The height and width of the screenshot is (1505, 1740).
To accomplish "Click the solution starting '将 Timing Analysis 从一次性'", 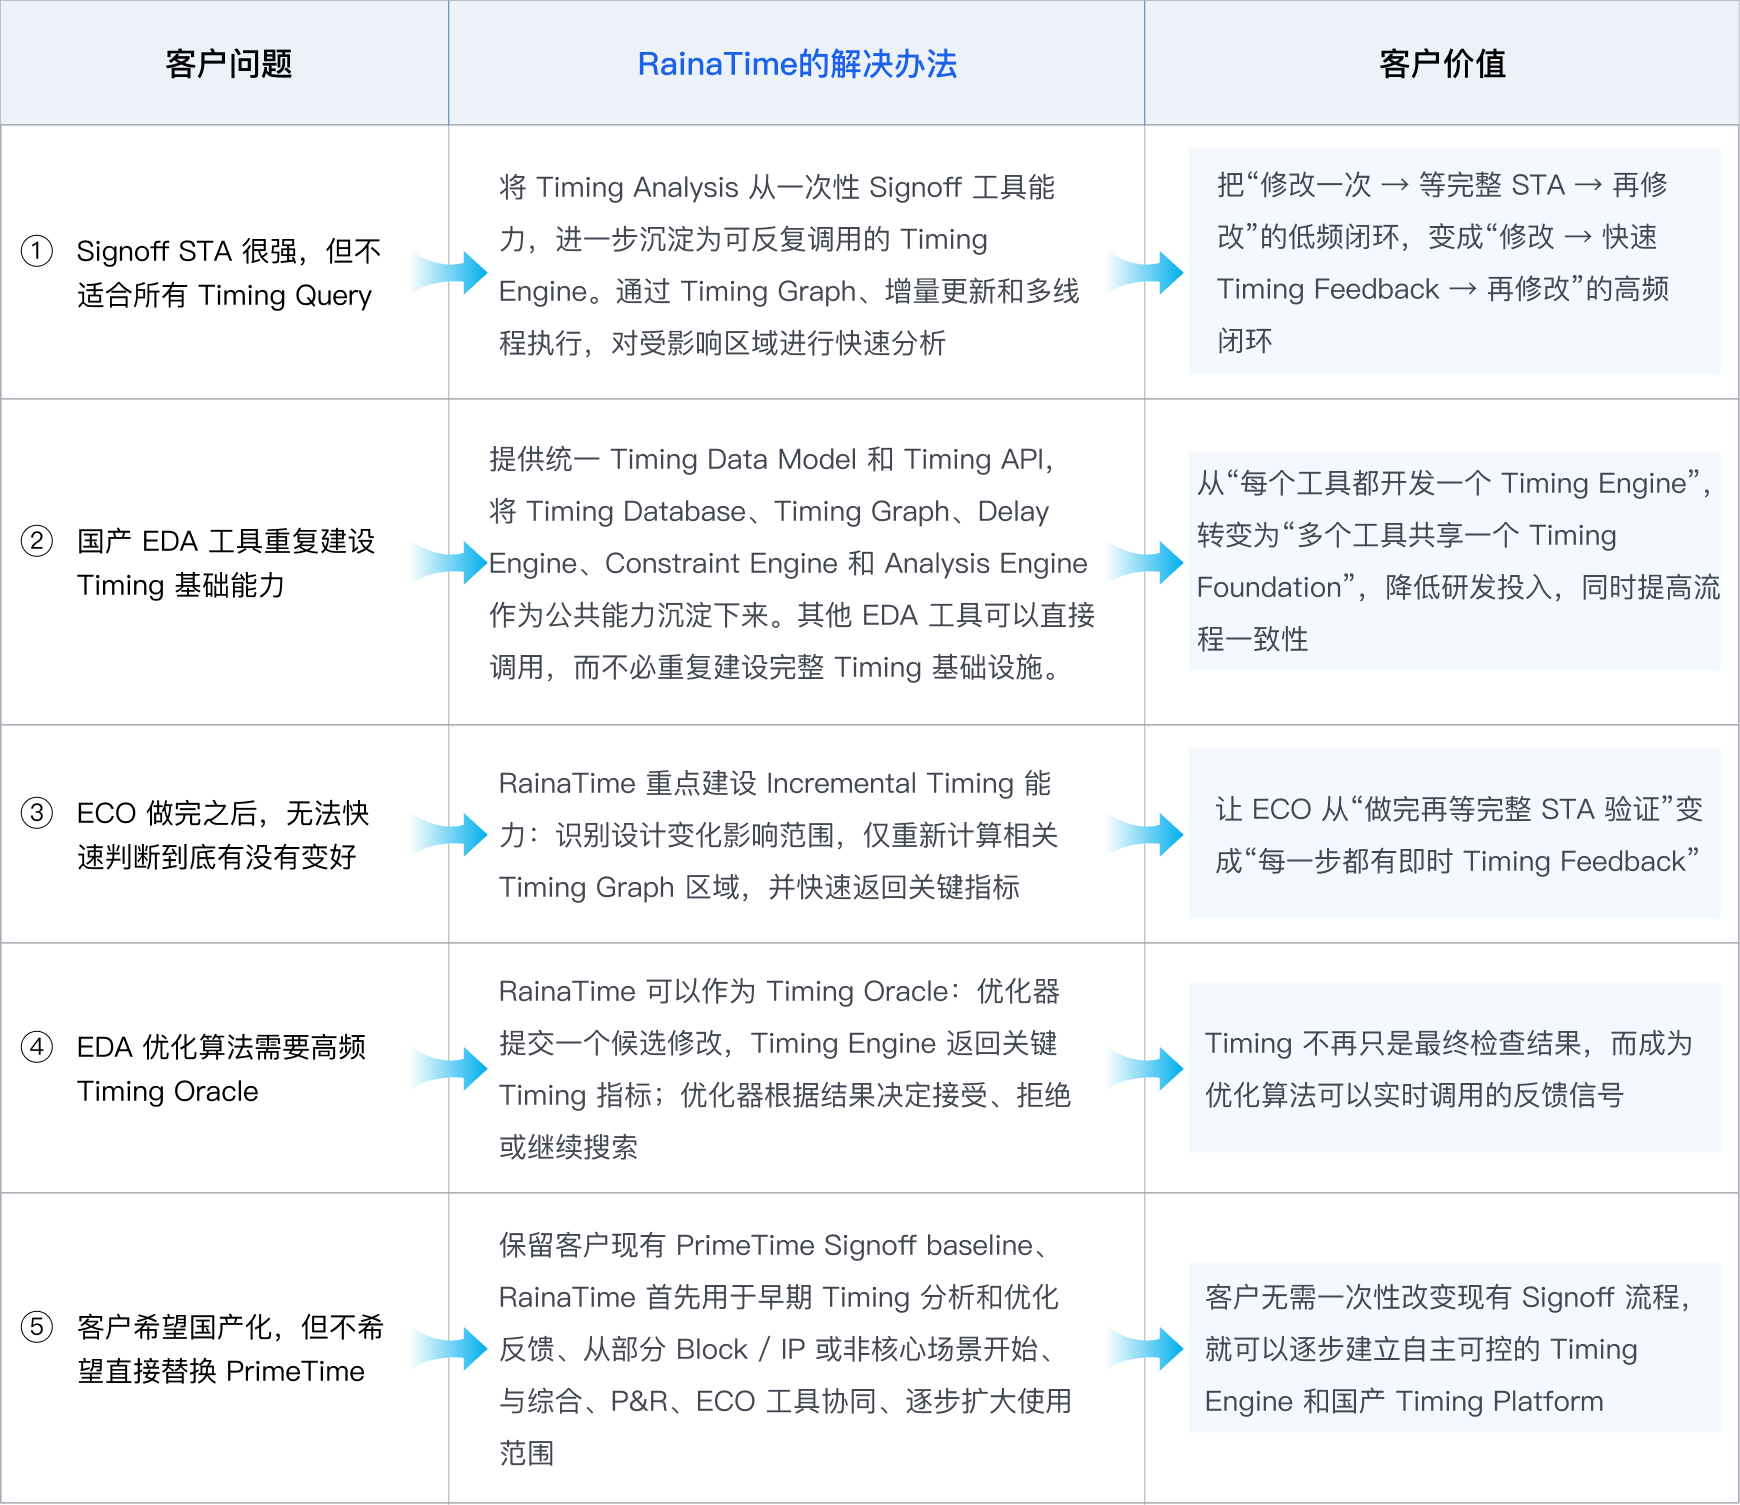I will tap(789, 265).
